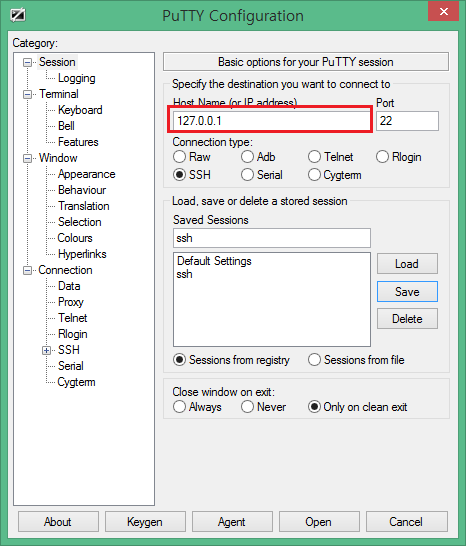The width and height of the screenshot is (466, 546).
Task: Click the PuTTY icon in title bar
Action: pos(18,15)
